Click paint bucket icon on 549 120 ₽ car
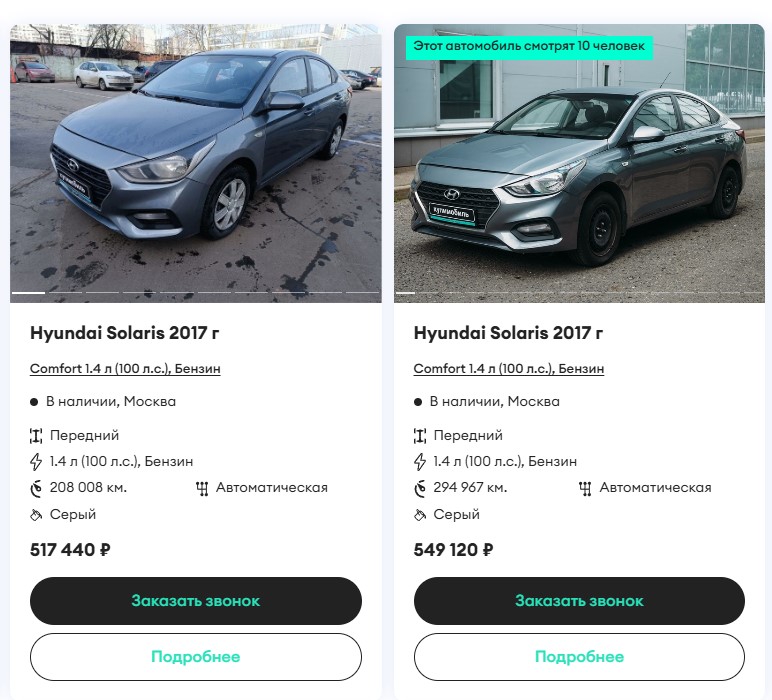Screen dimensions: 772x700 coord(419,515)
